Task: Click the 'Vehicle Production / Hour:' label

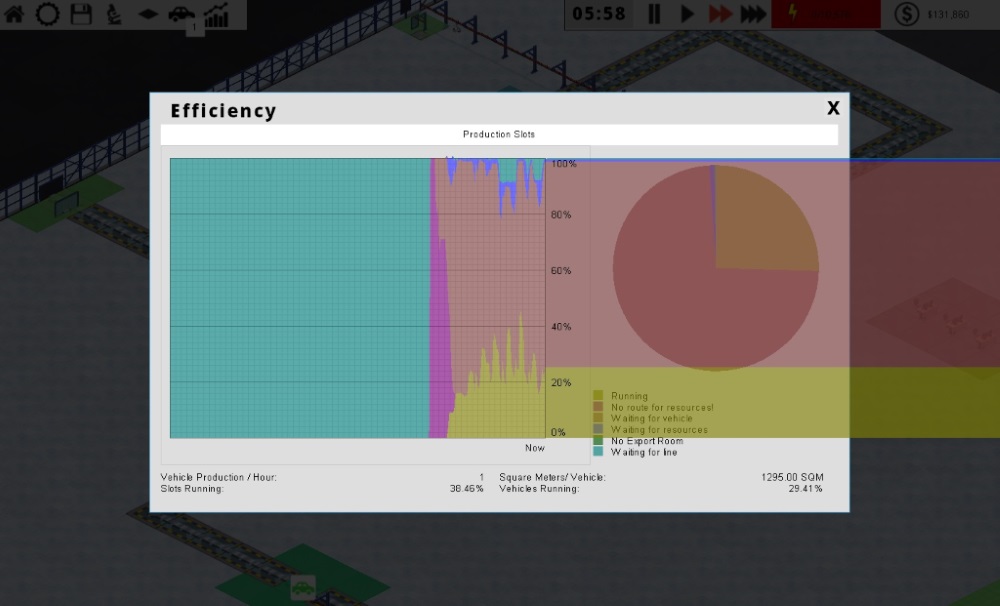Action: tap(219, 477)
